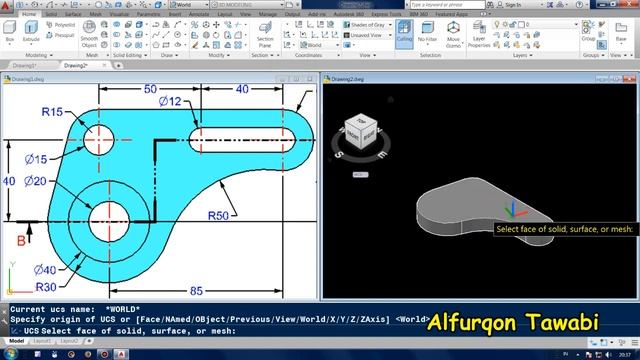The height and width of the screenshot is (360, 640).
Task: Open the Annotate ribbon tab
Action: (x=199, y=14)
